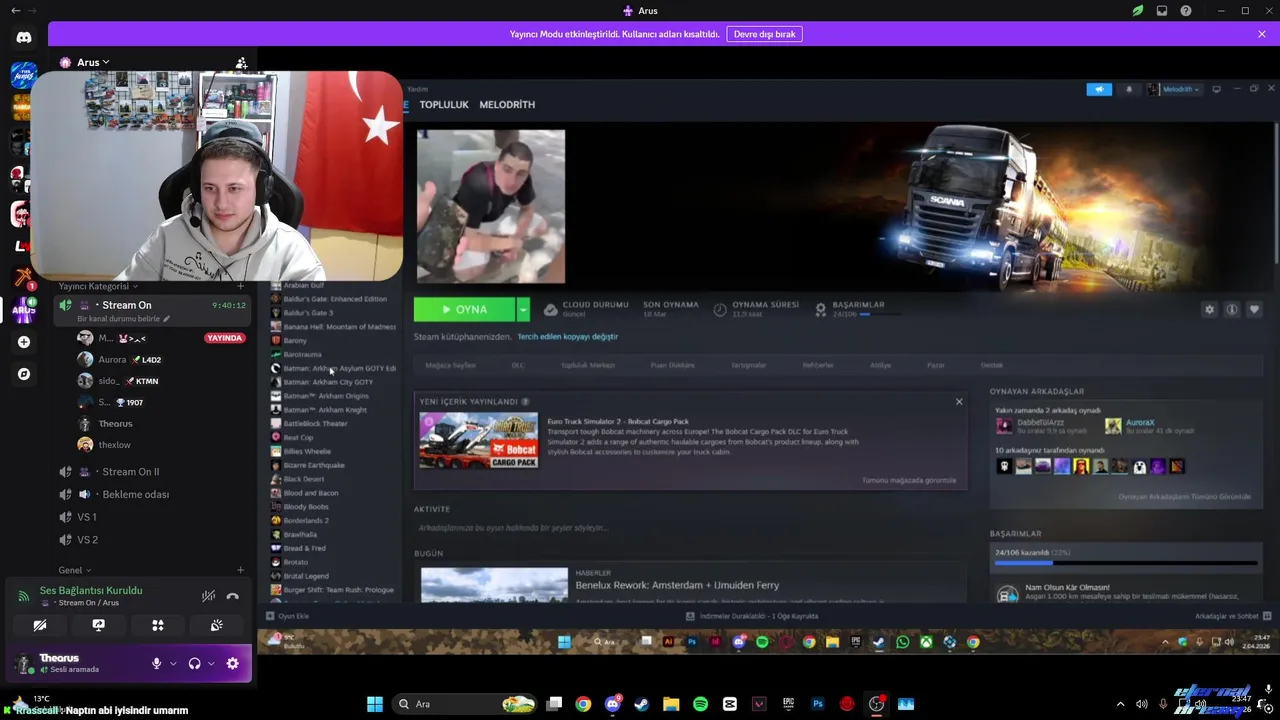1280x720 pixels.
Task: Click user thexlow in voice list
Action: [x=114, y=445]
